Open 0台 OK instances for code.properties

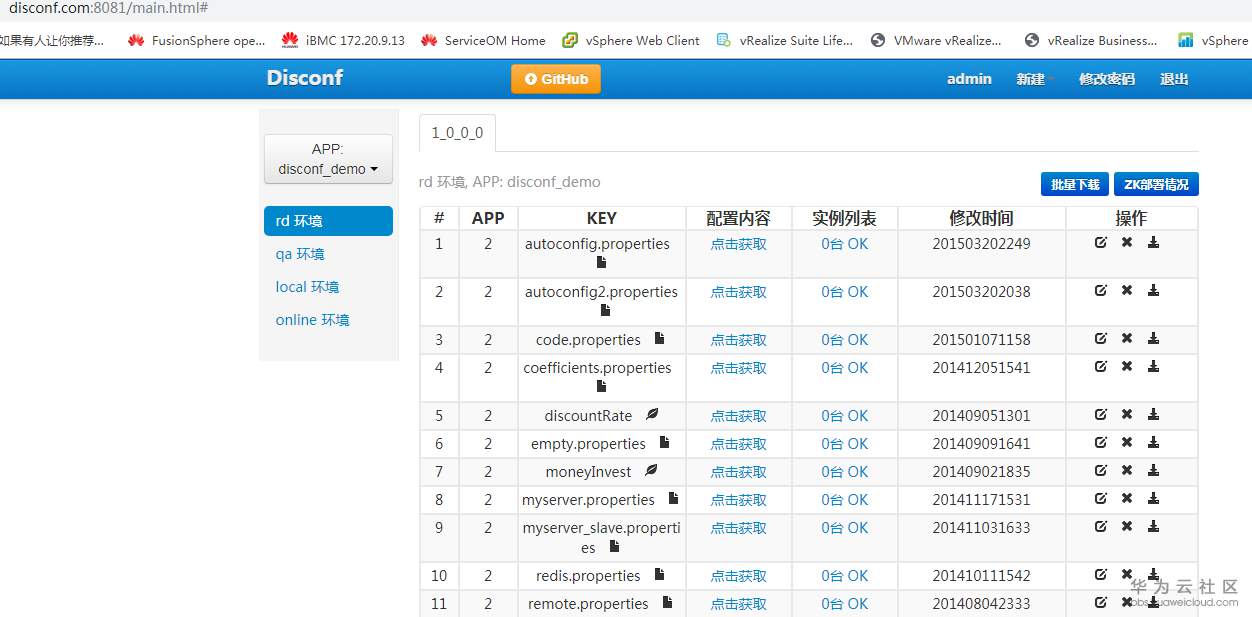pyautogui.click(x=845, y=339)
